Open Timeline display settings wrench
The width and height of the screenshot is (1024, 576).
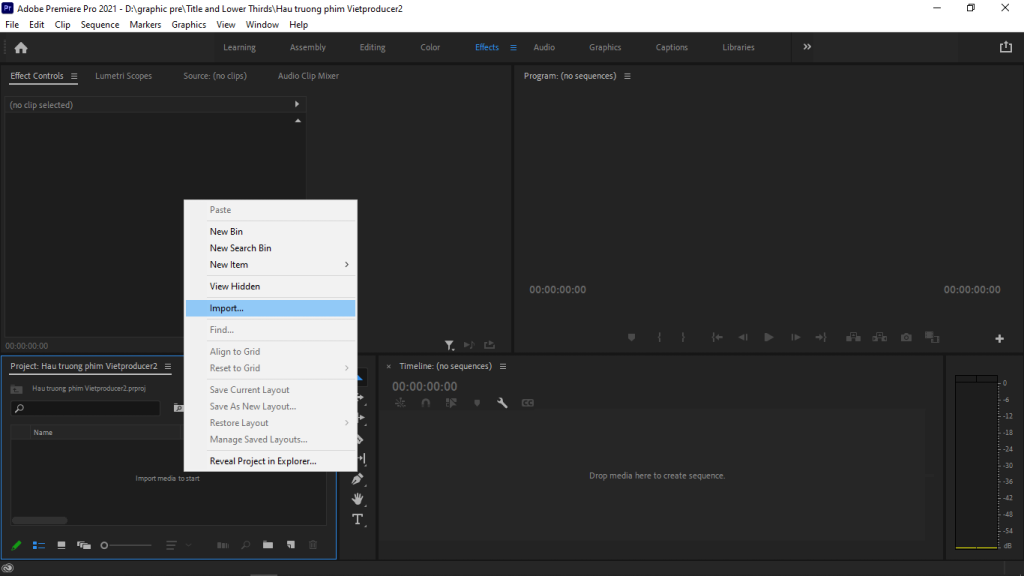502,403
